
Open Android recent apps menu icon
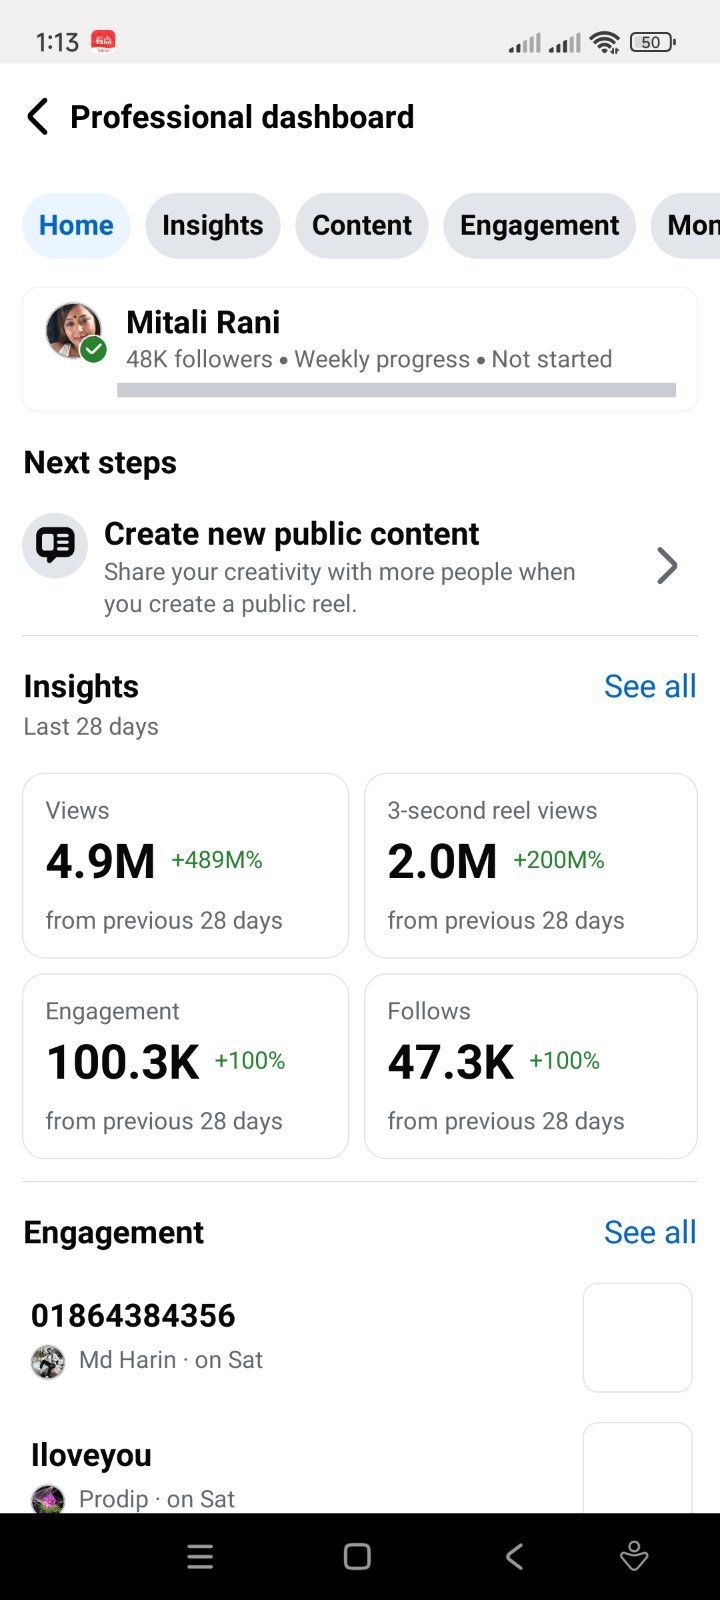click(x=200, y=1556)
